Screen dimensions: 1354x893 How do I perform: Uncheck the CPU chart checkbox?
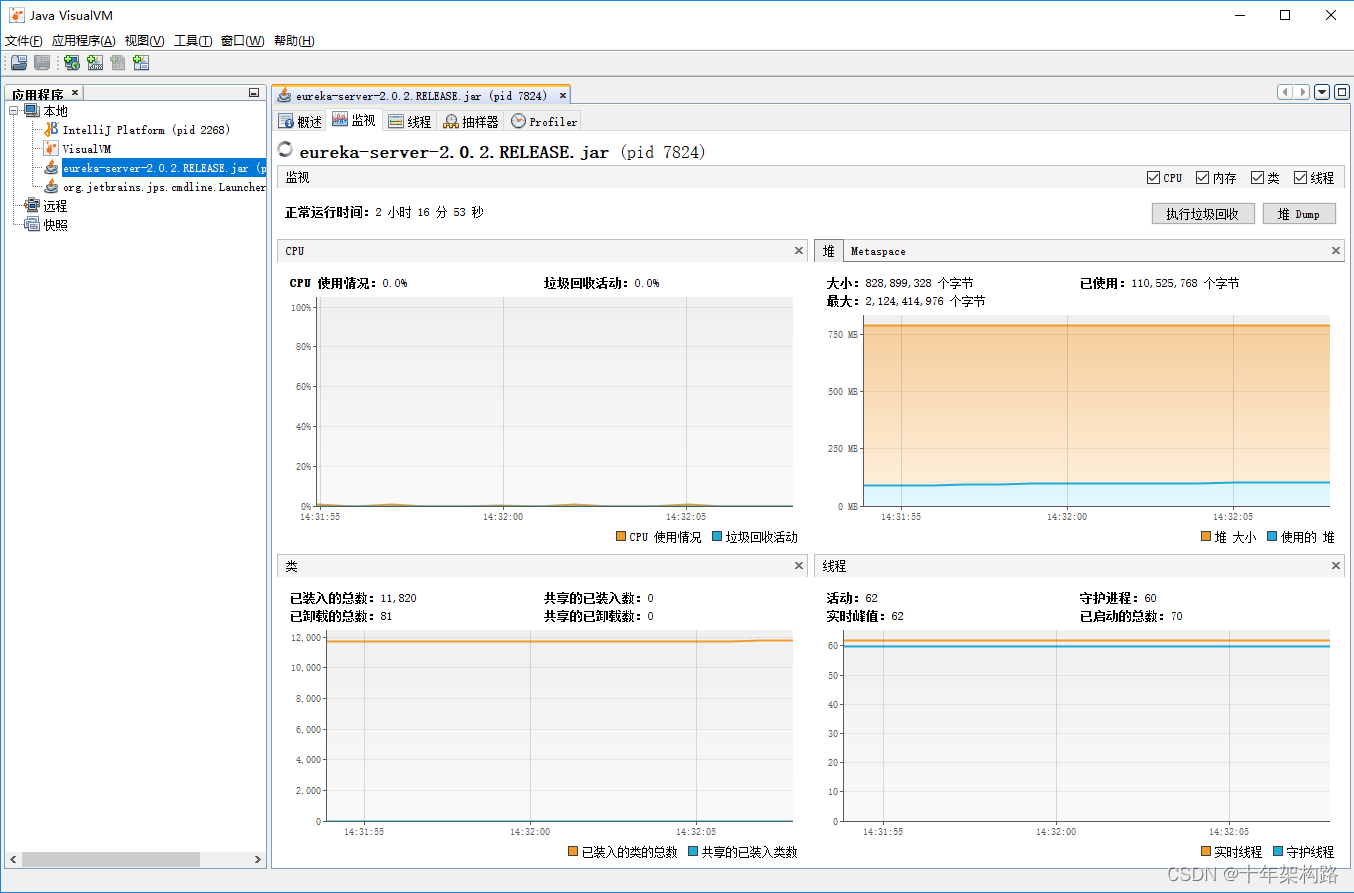1154,178
